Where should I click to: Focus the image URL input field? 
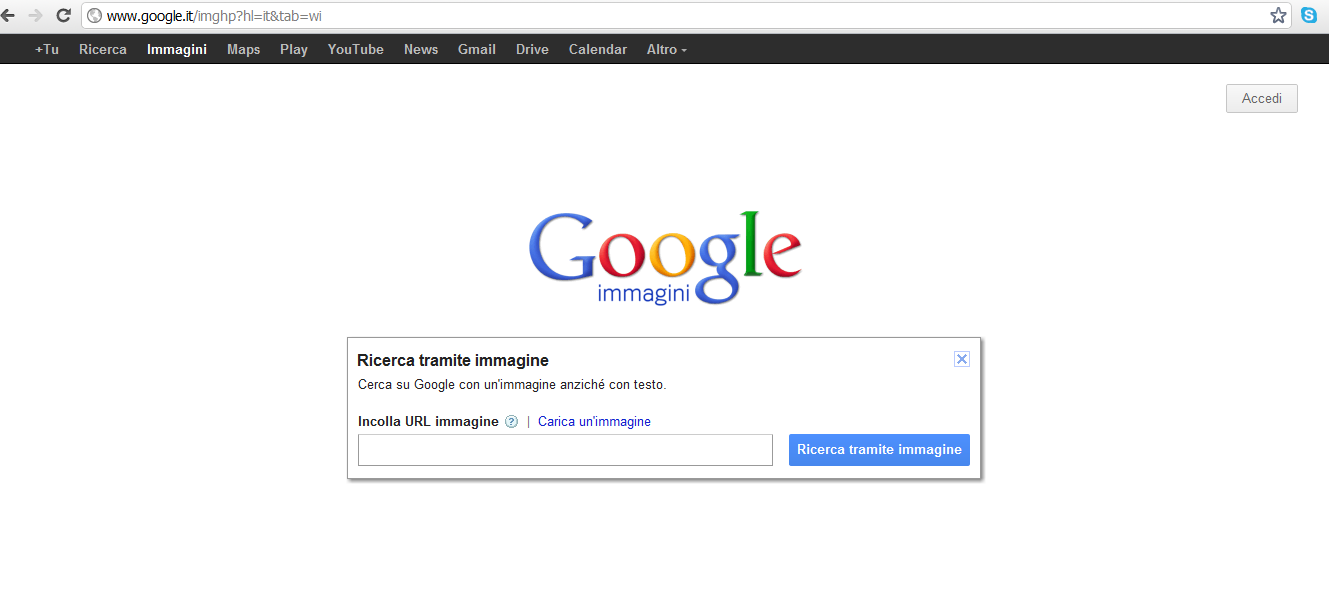(565, 450)
